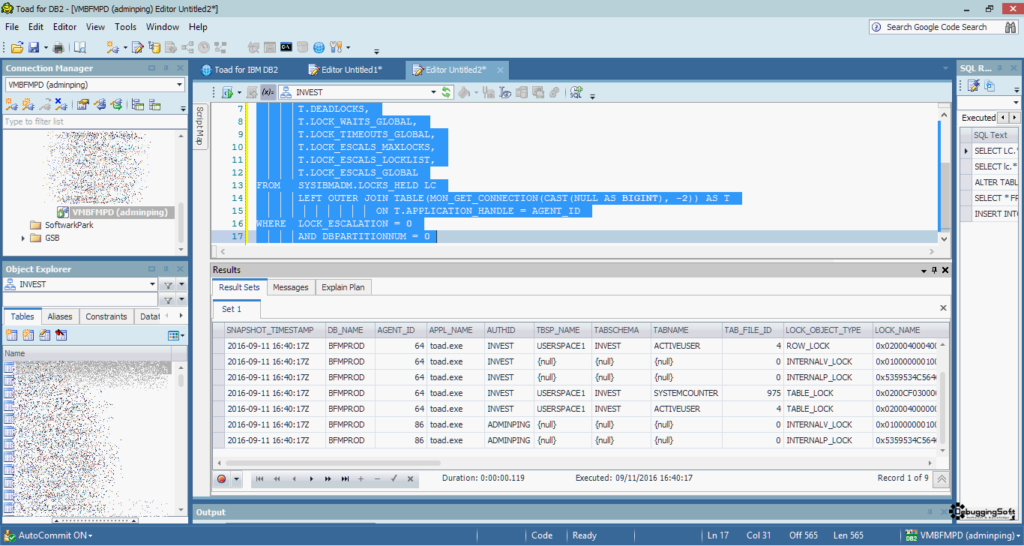Select VMBFMPD (adminping) connection tree node
This screenshot has height=546, width=1024.
pyautogui.click(x=120, y=212)
